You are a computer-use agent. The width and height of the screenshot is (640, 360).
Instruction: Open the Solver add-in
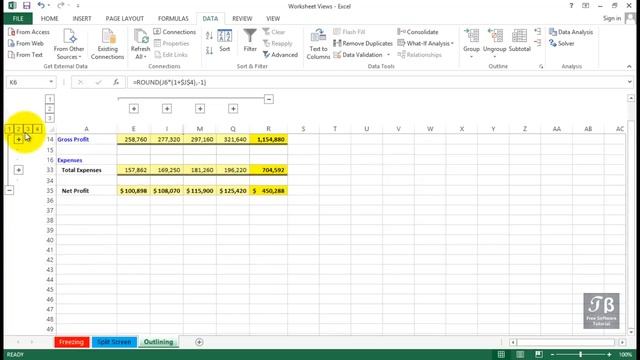click(x=562, y=43)
